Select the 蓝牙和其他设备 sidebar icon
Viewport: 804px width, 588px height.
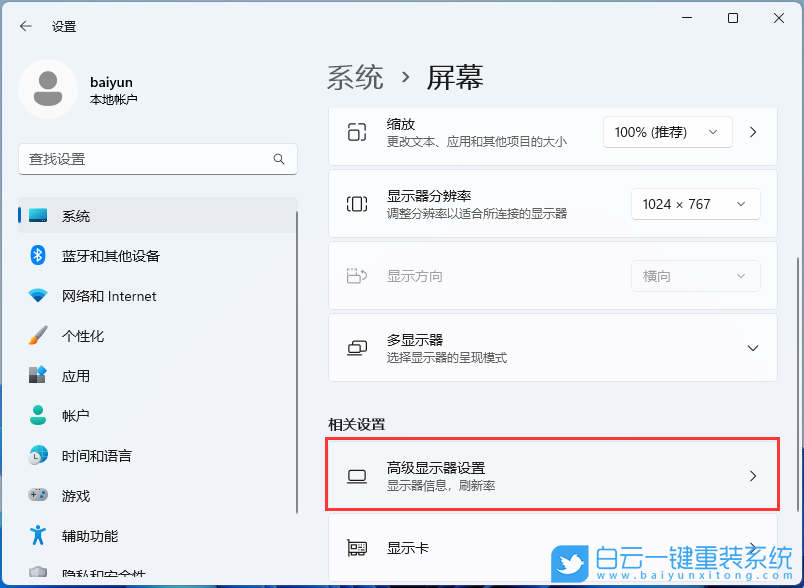tap(34, 256)
